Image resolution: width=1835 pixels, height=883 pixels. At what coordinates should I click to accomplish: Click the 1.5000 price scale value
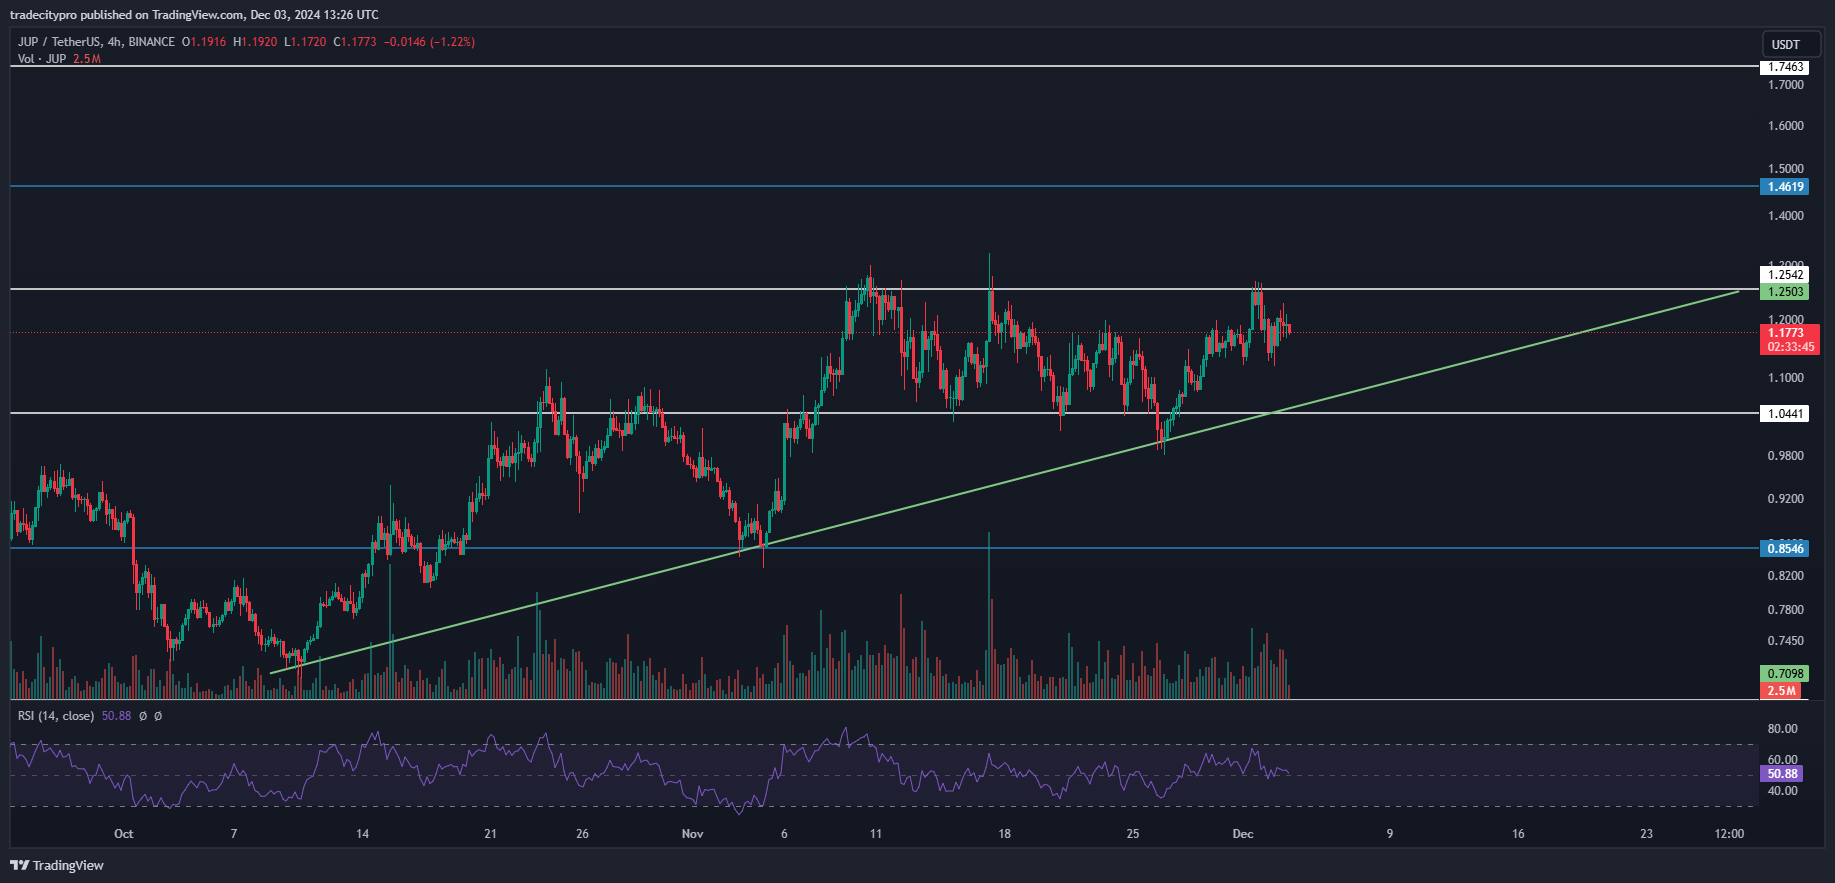1786,169
